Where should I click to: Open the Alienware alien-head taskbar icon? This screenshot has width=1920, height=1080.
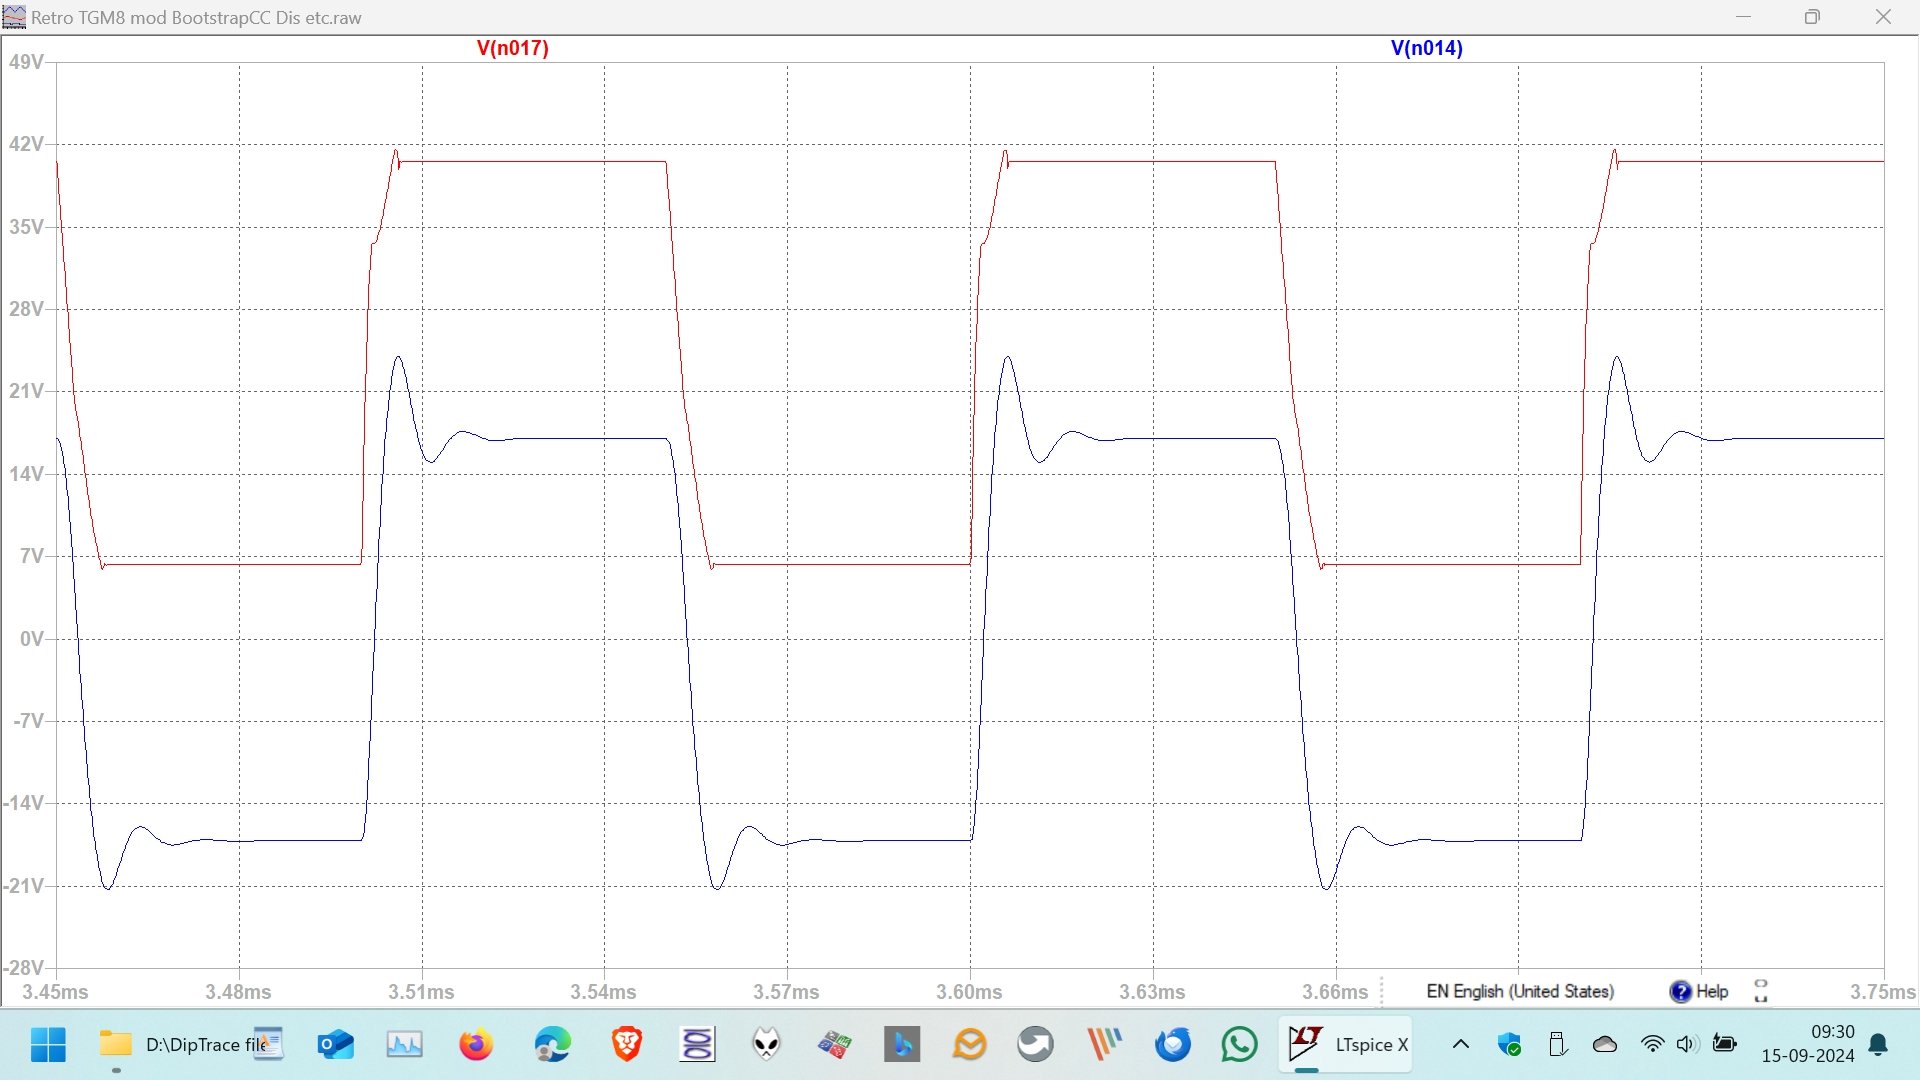[767, 1045]
